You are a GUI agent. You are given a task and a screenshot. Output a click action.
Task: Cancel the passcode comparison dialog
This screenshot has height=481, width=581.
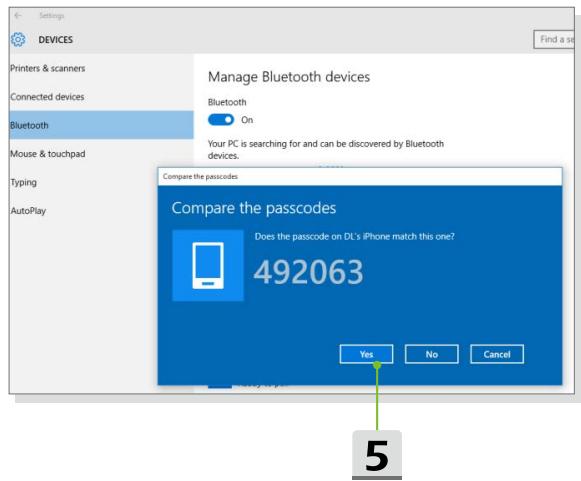[x=497, y=354]
